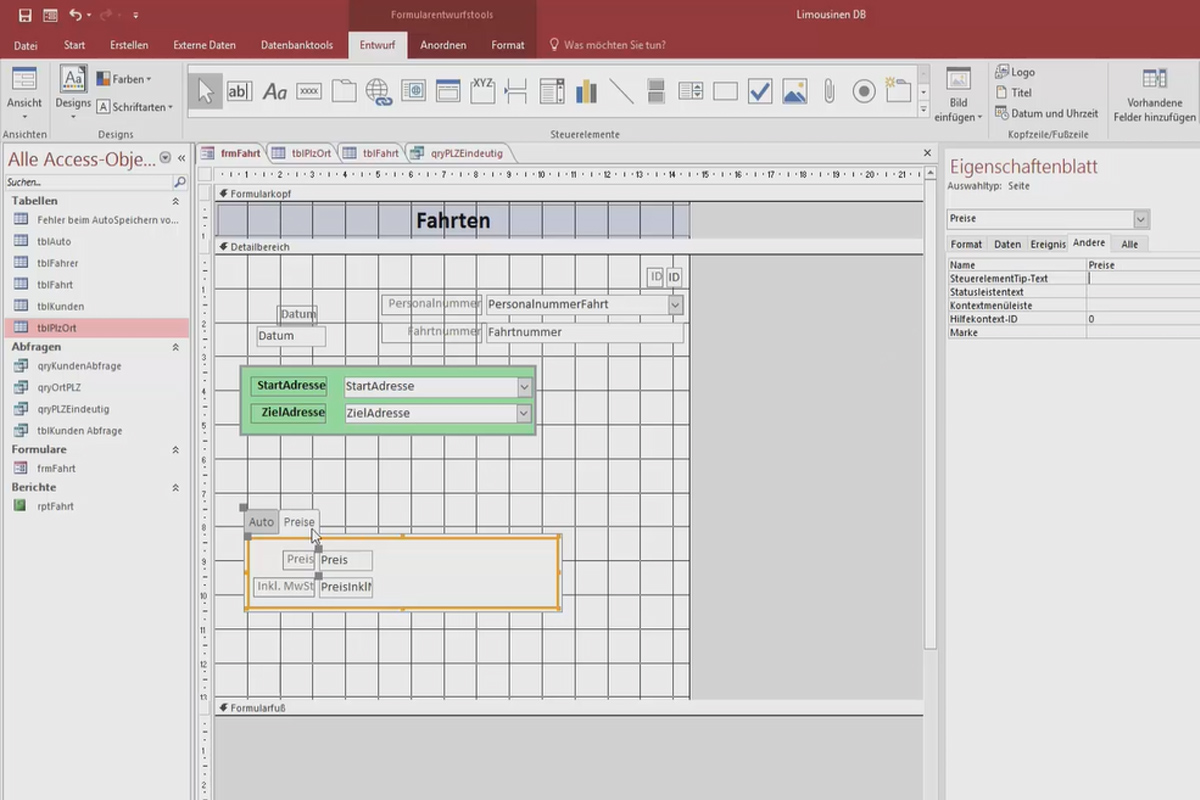This screenshot has width=1200, height=800.
Task: Open the Alle tab in property sheet
Action: (1129, 244)
